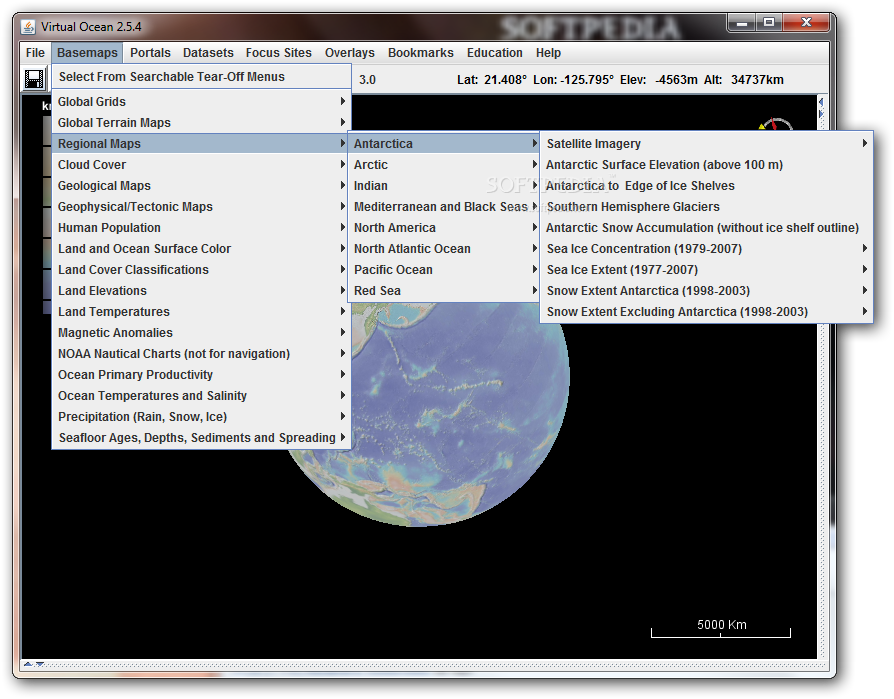Open Snow Extent Antarctica (1998-2003) submenu
This screenshot has width=894, height=699.
tap(706, 291)
